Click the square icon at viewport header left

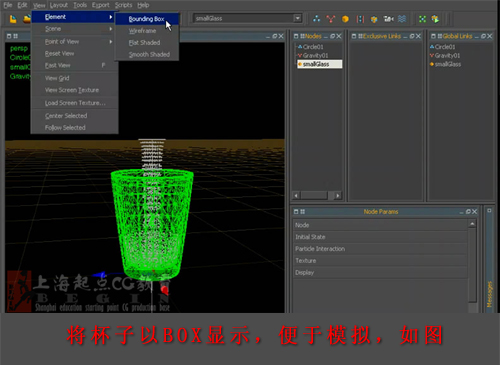pyautogui.click(x=9, y=36)
